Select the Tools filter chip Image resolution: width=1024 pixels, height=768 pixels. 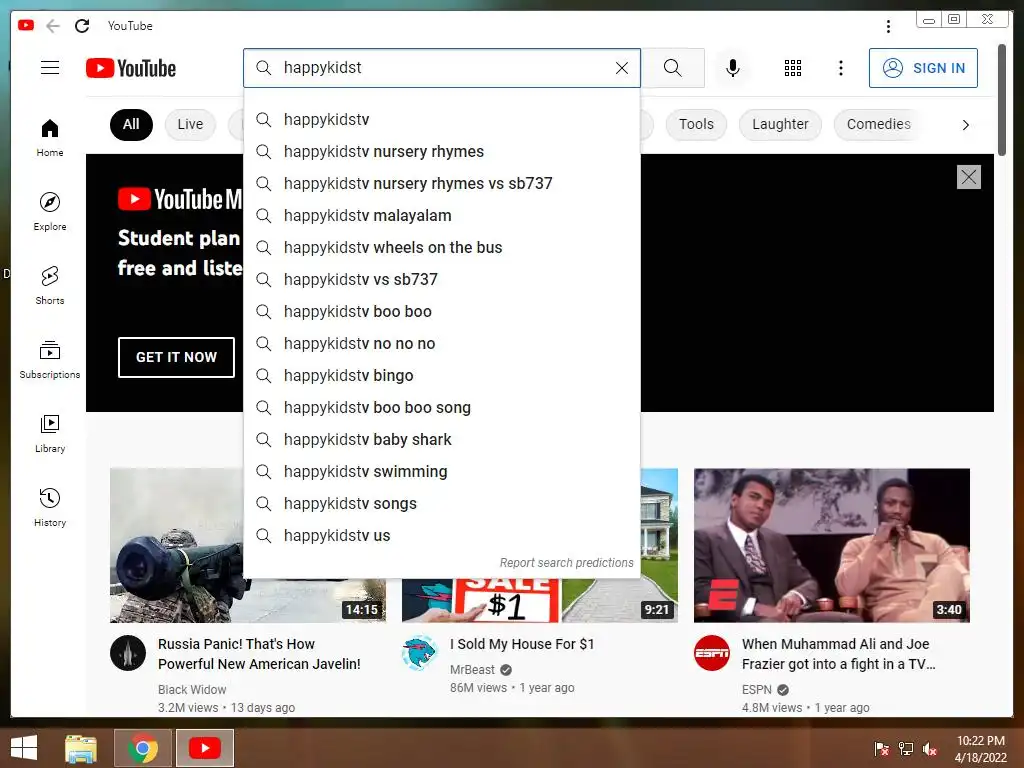[x=696, y=124]
